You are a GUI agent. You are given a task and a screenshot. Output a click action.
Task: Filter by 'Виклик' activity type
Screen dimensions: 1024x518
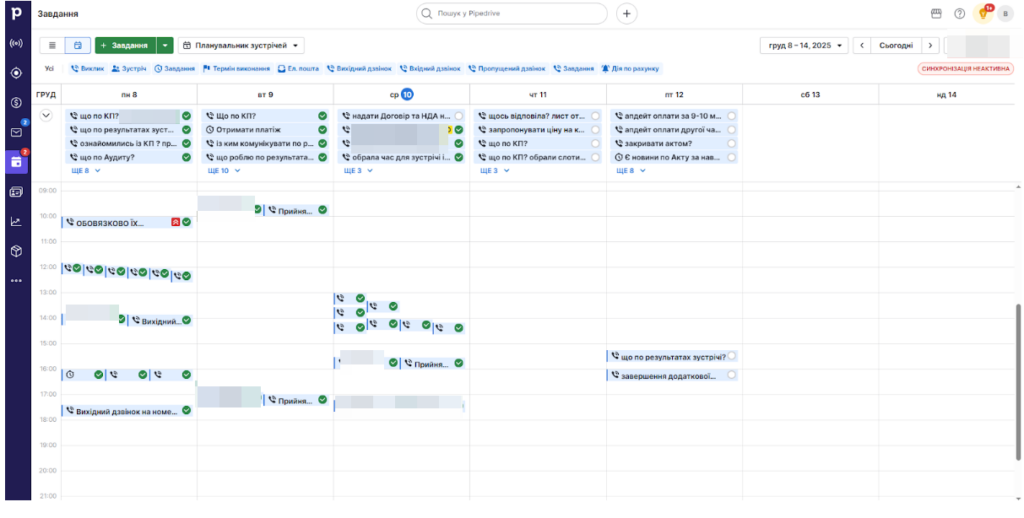[88, 68]
